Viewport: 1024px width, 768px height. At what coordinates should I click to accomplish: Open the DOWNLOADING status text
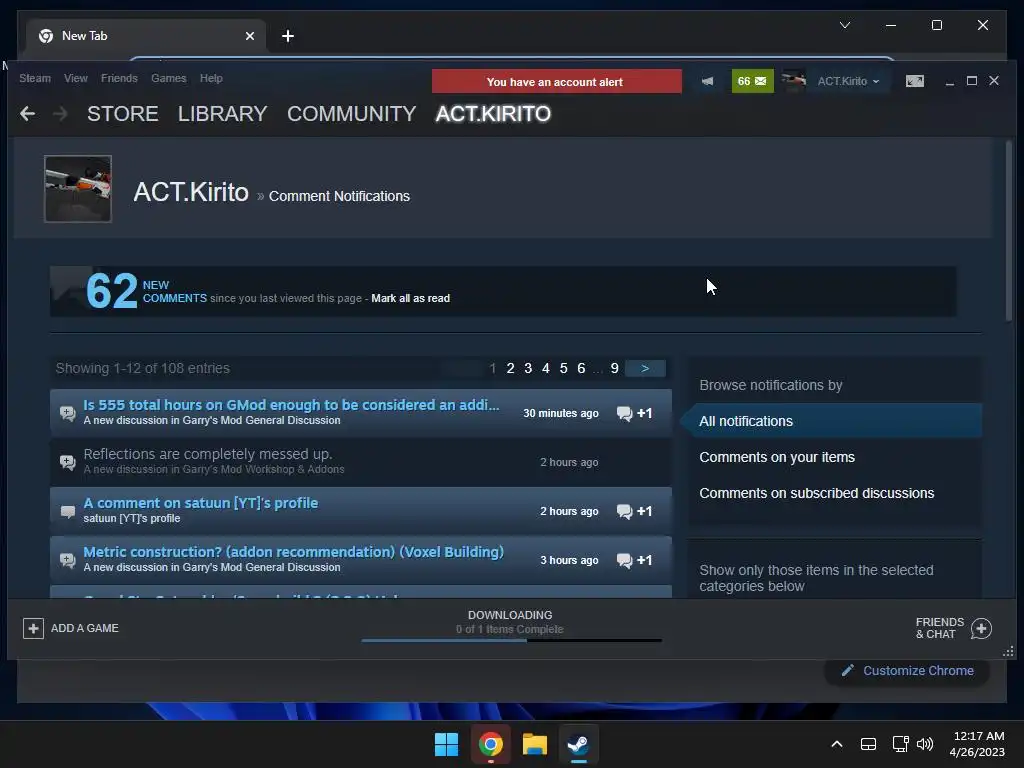(510, 615)
